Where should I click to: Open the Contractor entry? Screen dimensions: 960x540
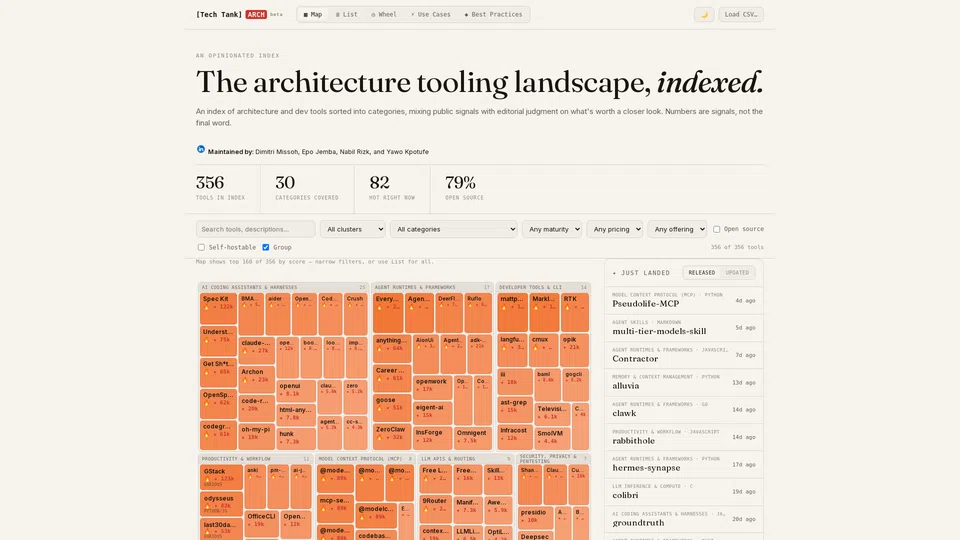click(x=684, y=355)
